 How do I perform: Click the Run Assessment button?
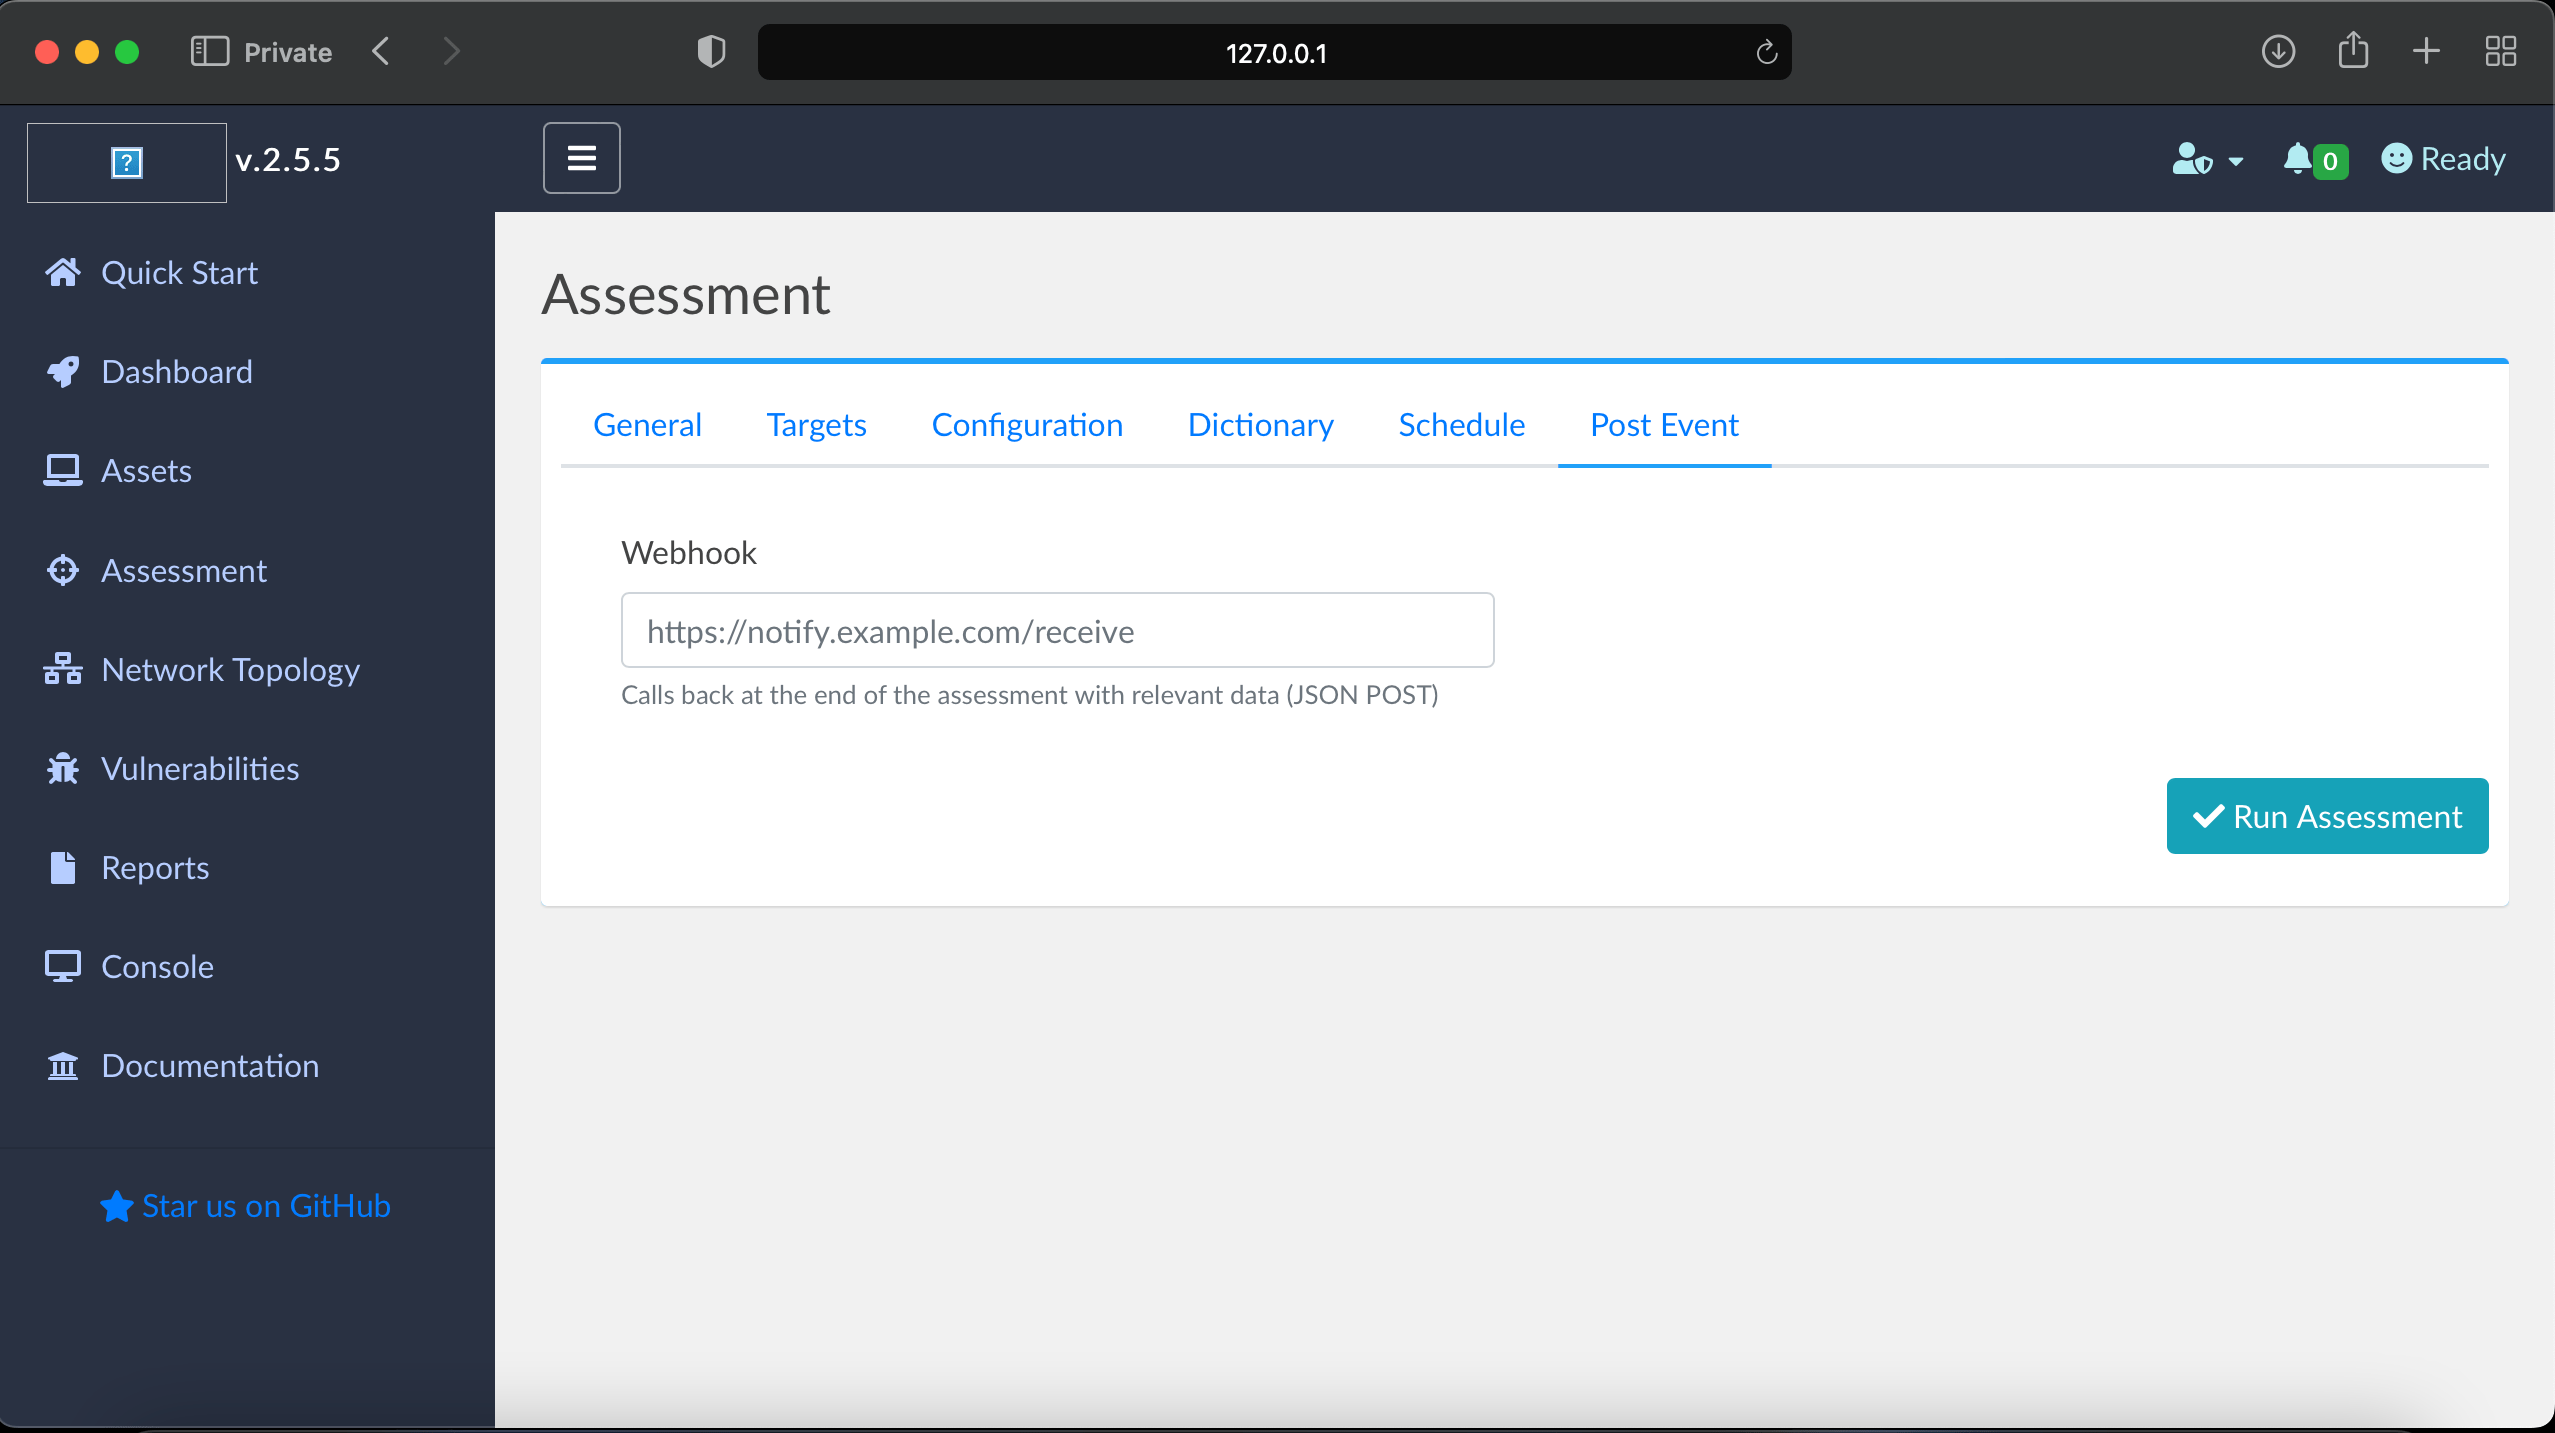[2326, 816]
